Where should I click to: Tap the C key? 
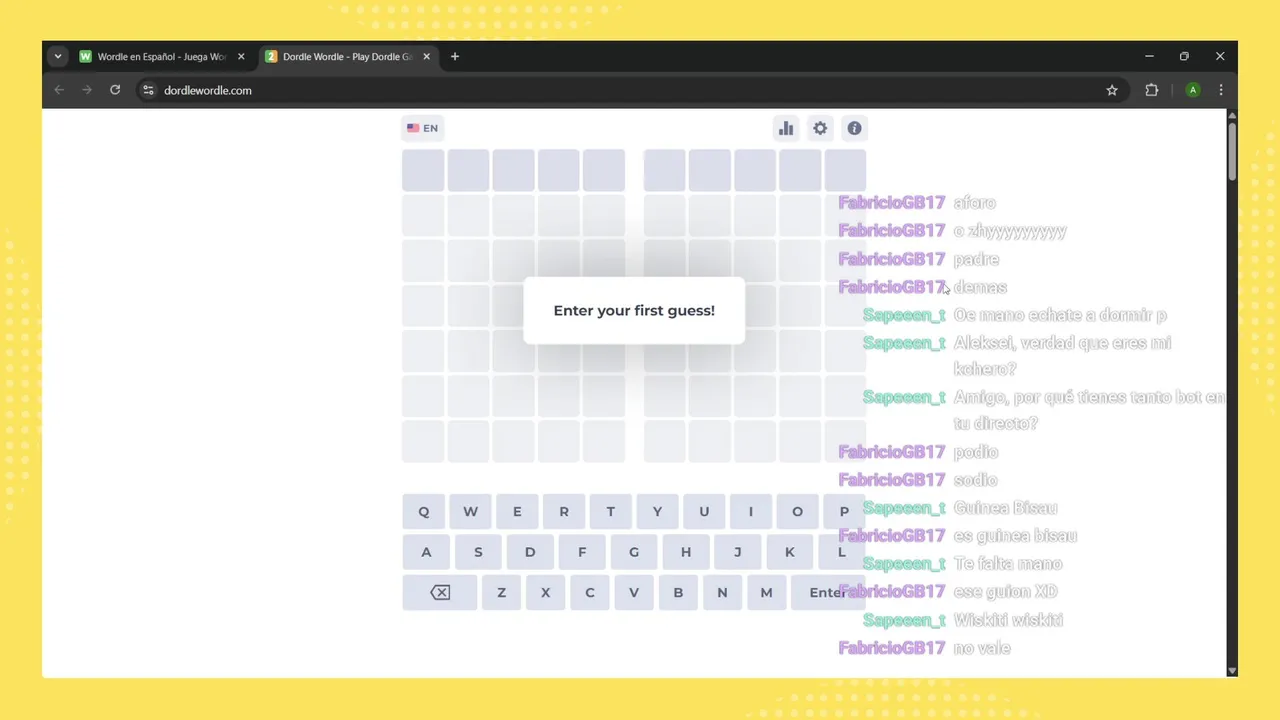pos(590,592)
